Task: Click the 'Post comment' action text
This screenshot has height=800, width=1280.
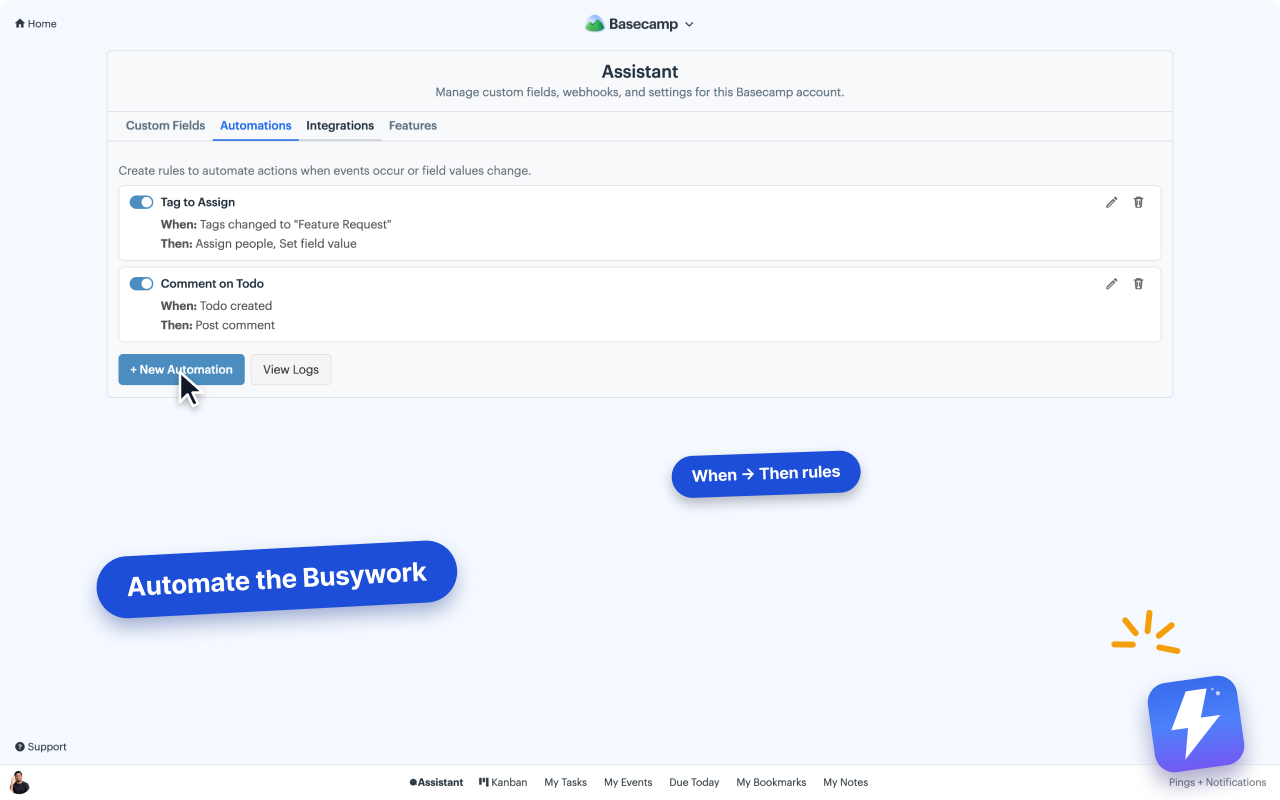Action: pos(235,326)
